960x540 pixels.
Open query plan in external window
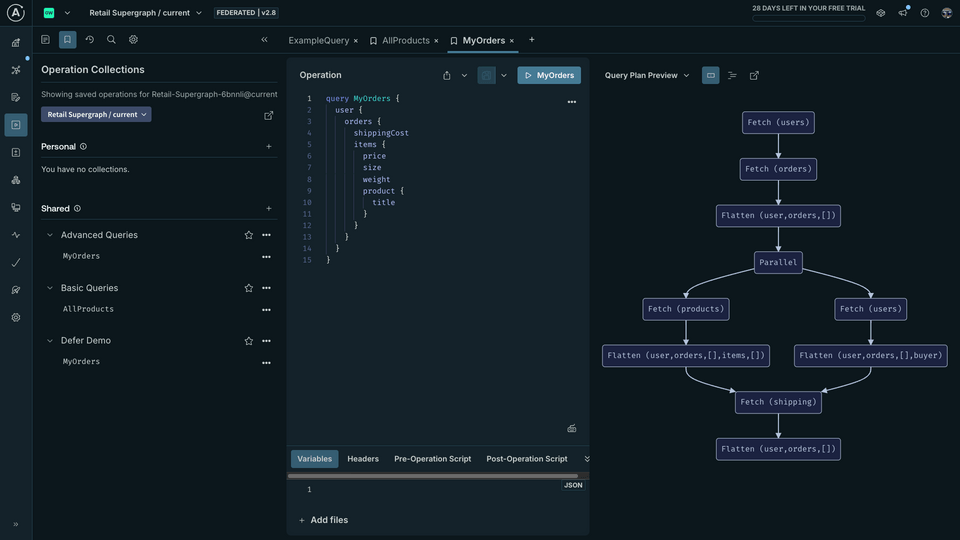754,75
